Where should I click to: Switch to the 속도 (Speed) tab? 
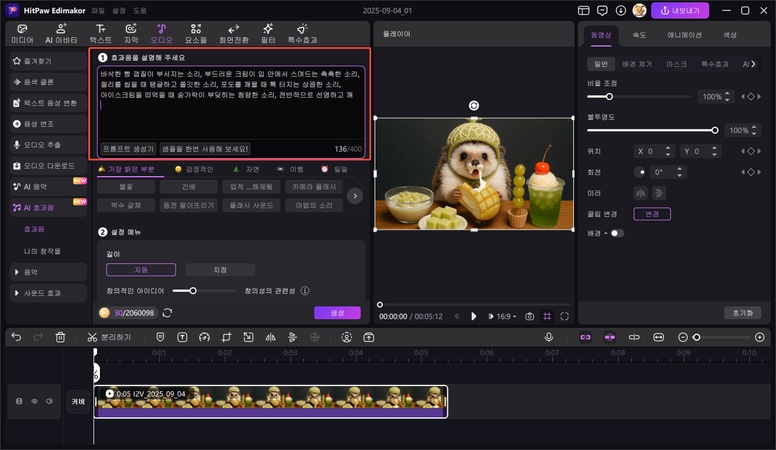click(x=639, y=35)
